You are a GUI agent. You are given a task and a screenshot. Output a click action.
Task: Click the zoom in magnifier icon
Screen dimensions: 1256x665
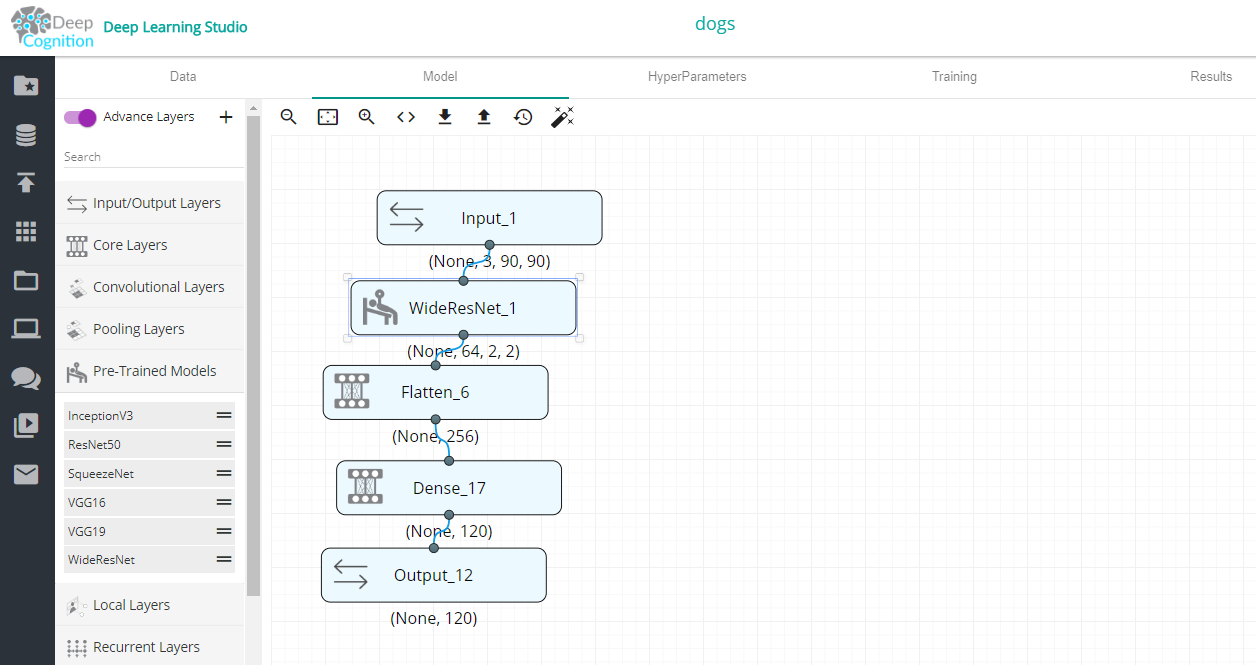click(x=367, y=117)
